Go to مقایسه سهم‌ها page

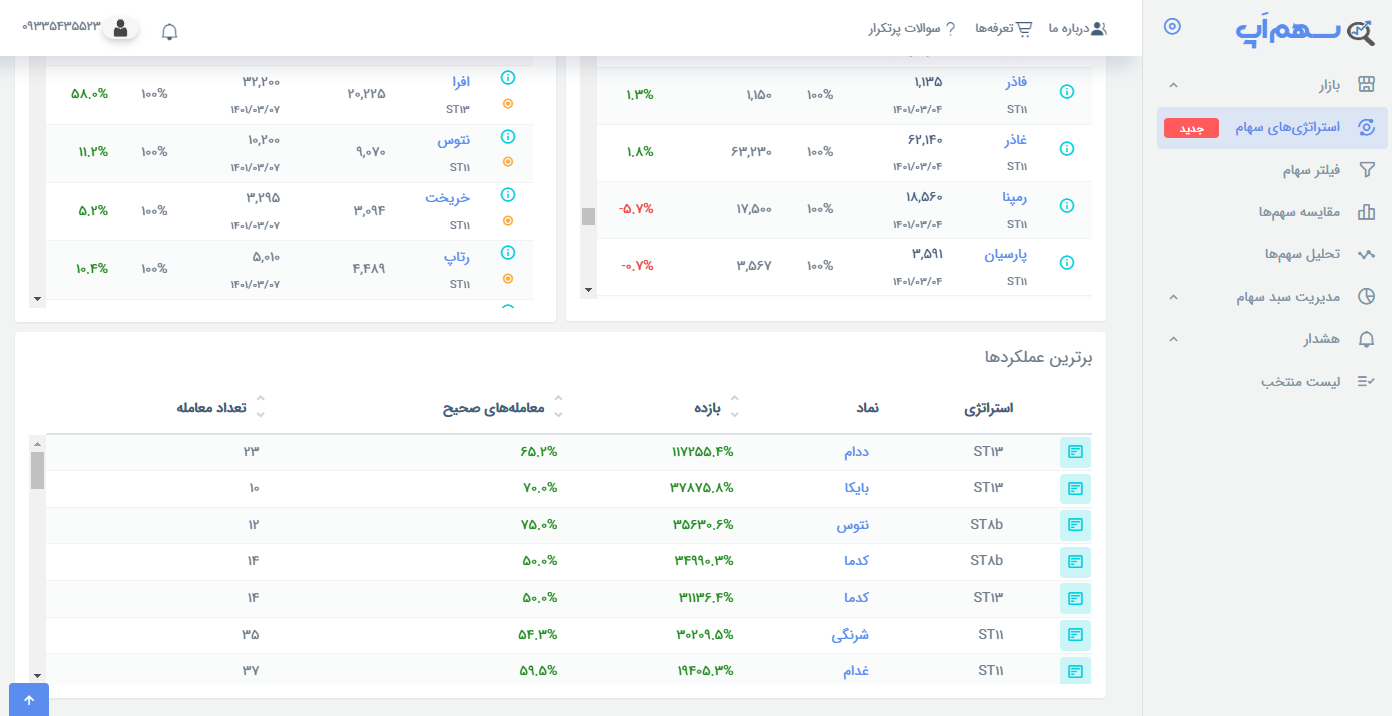(1298, 212)
